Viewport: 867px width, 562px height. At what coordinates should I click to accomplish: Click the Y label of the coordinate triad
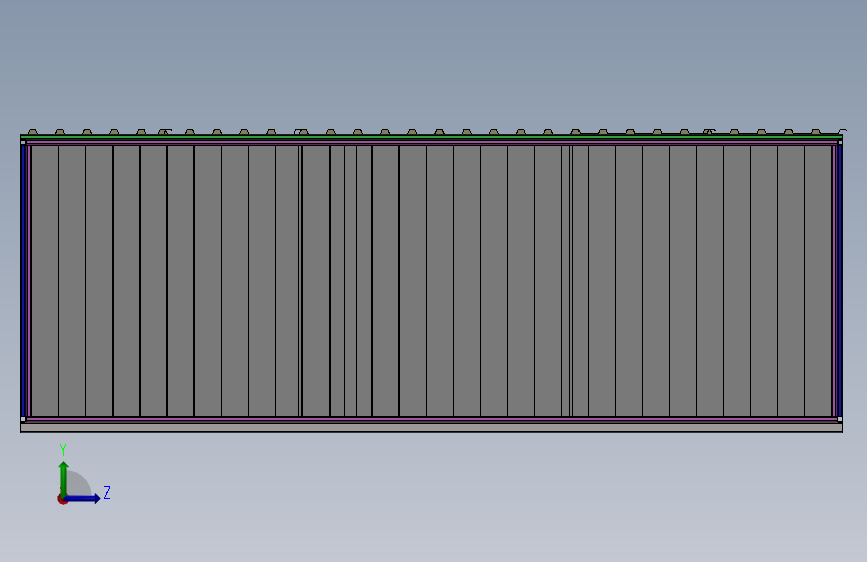tap(63, 450)
